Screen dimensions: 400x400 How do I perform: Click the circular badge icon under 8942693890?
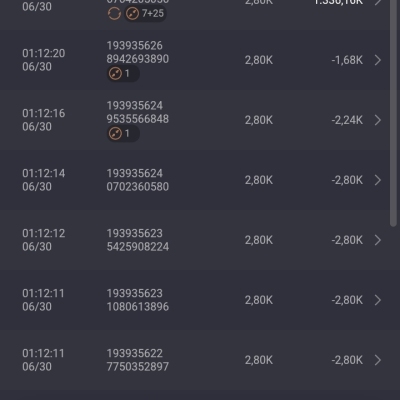click(115, 73)
